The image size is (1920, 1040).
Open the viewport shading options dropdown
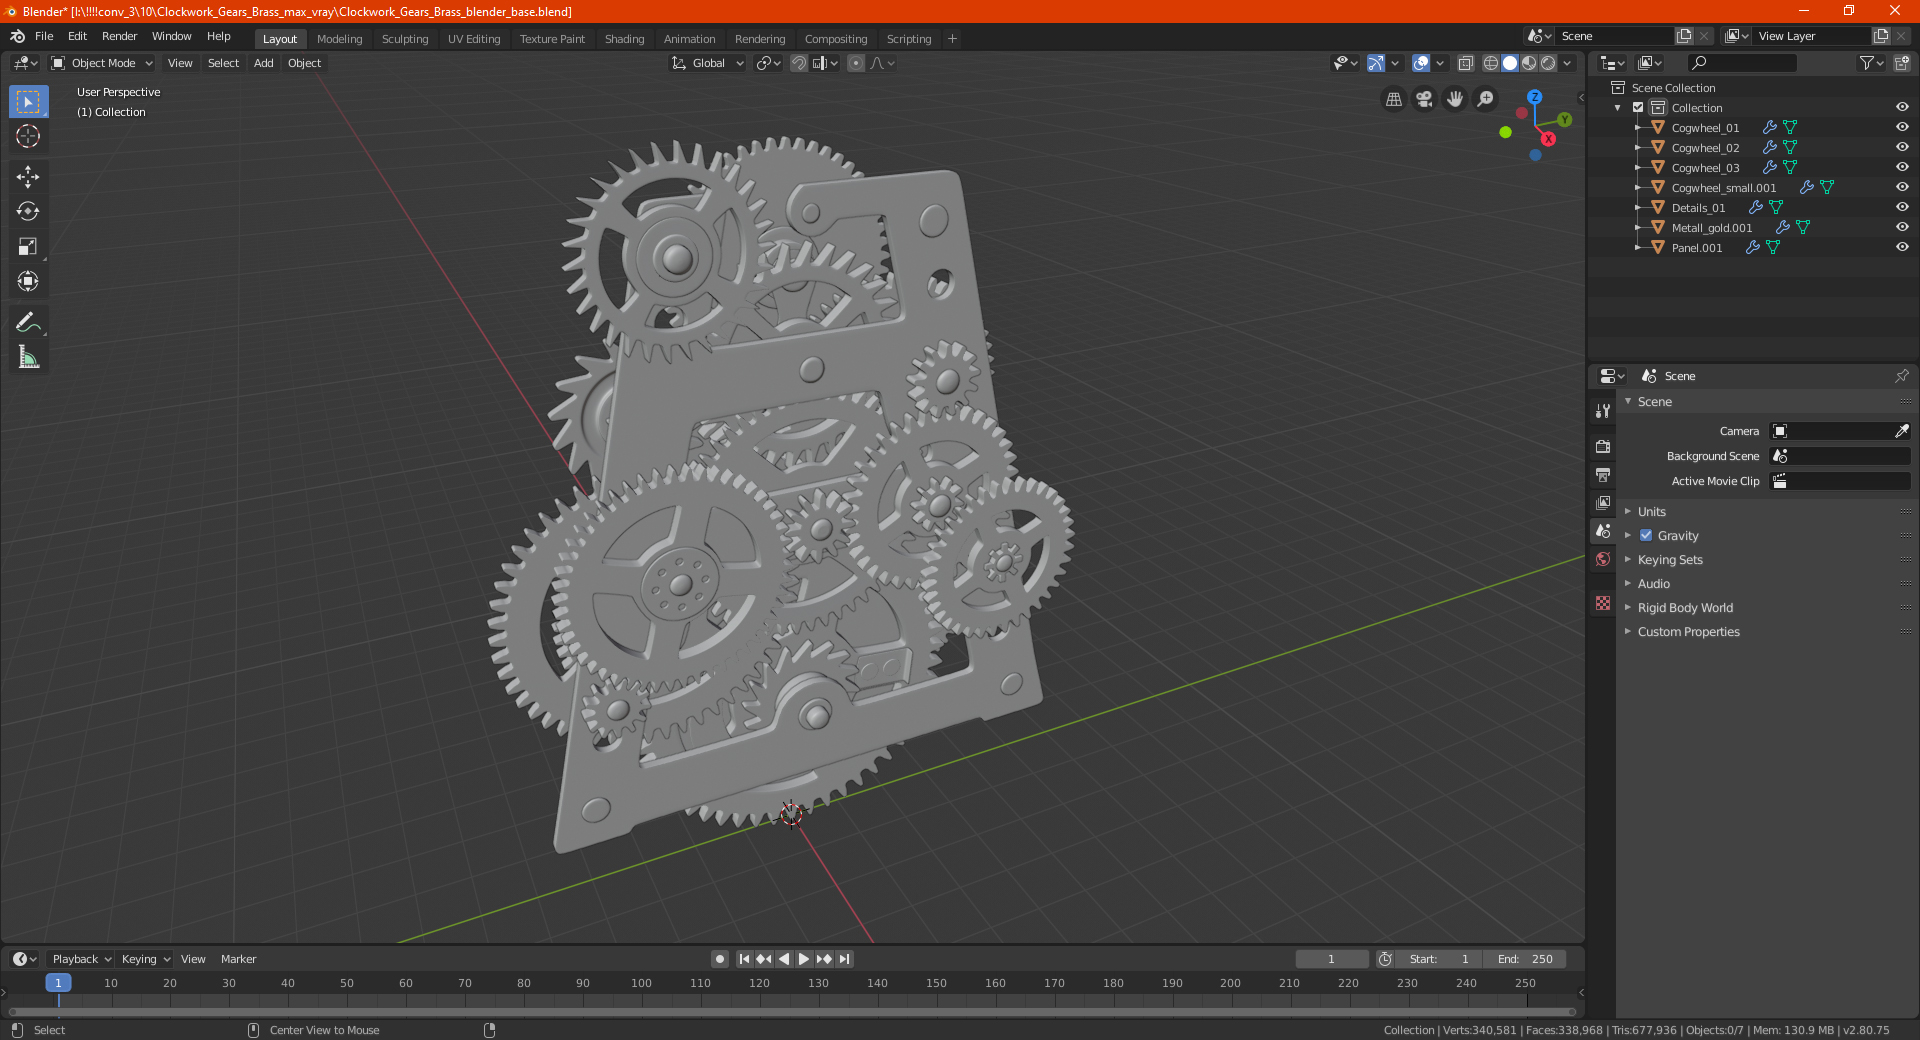pos(1568,63)
